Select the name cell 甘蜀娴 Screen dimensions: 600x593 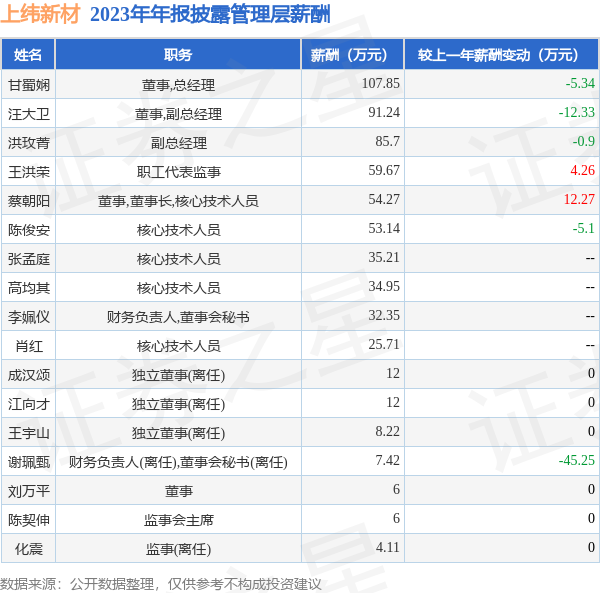pos(28,85)
